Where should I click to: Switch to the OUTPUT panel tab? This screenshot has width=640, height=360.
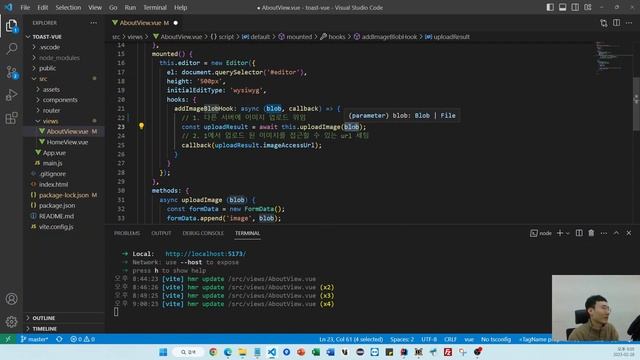[x=161, y=233]
